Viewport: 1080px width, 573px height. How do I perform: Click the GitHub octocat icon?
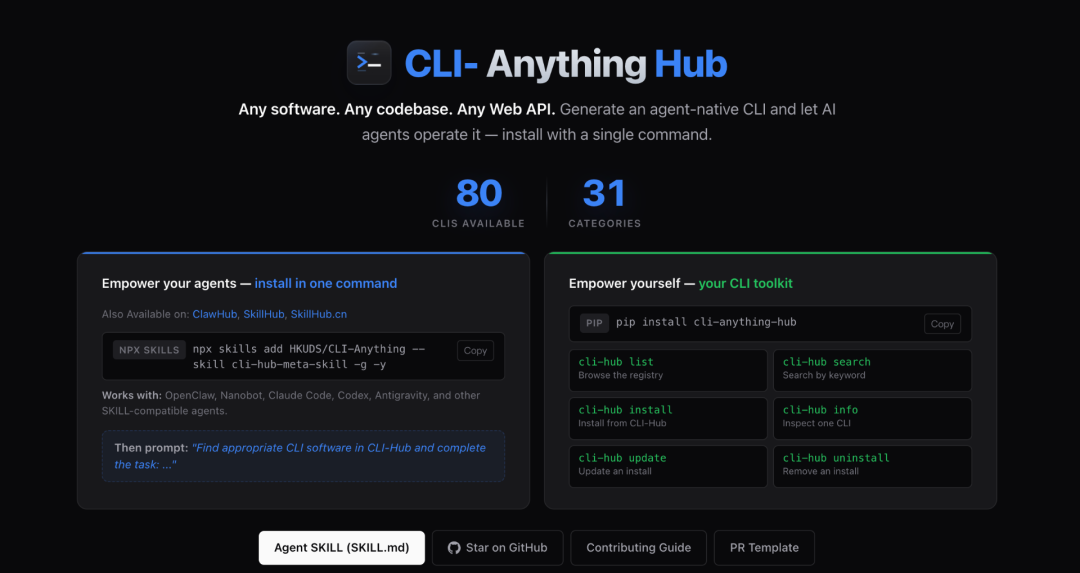pos(454,548)
